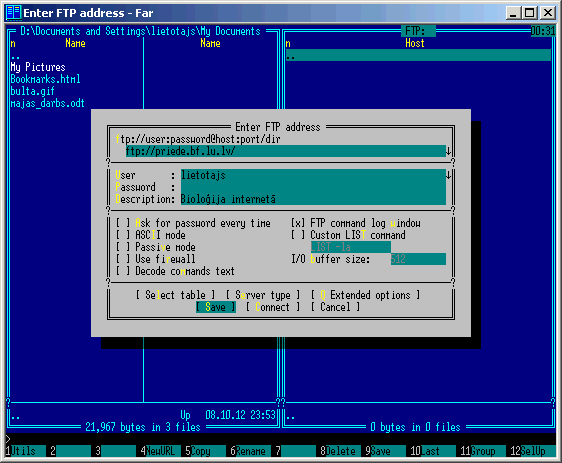Select 4 NewURL in the function key bar
The width and height of the screenshot is (562, 463).
coord(158,451)
